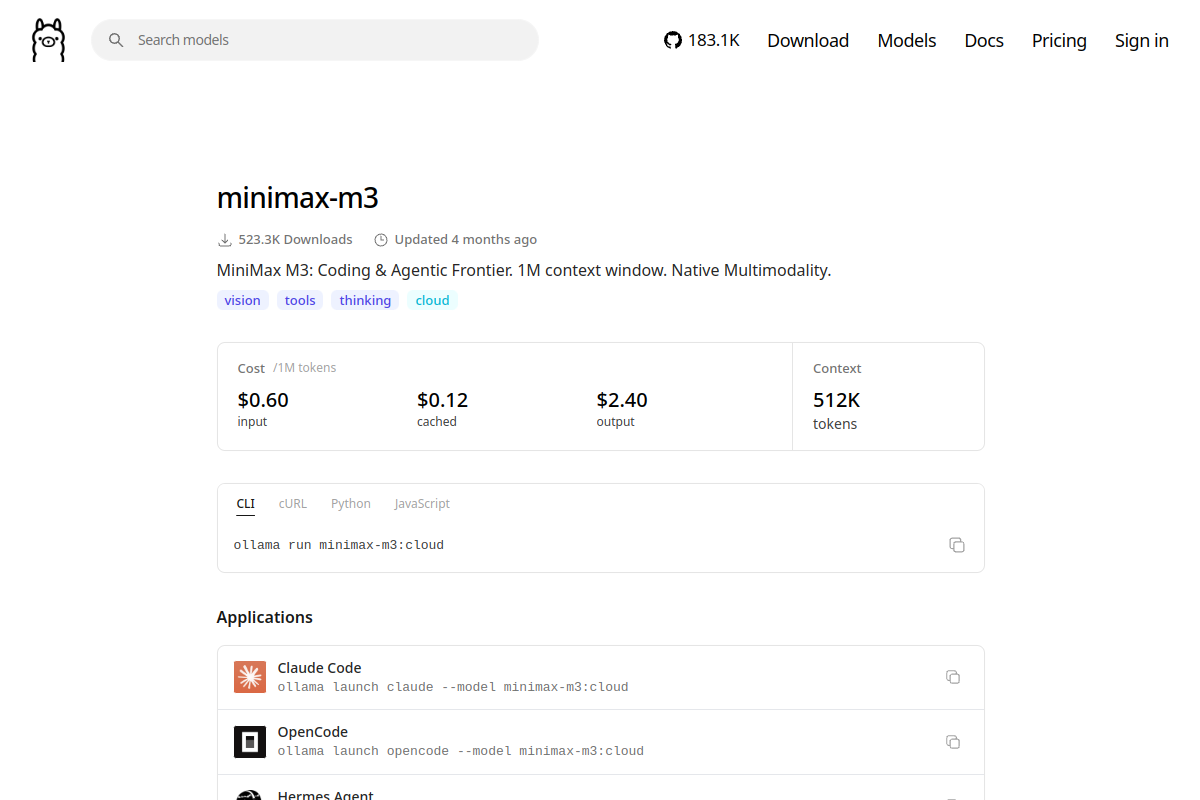The image size is (1200, 800).
Task: Click the 512K context value
Action: 837,400
